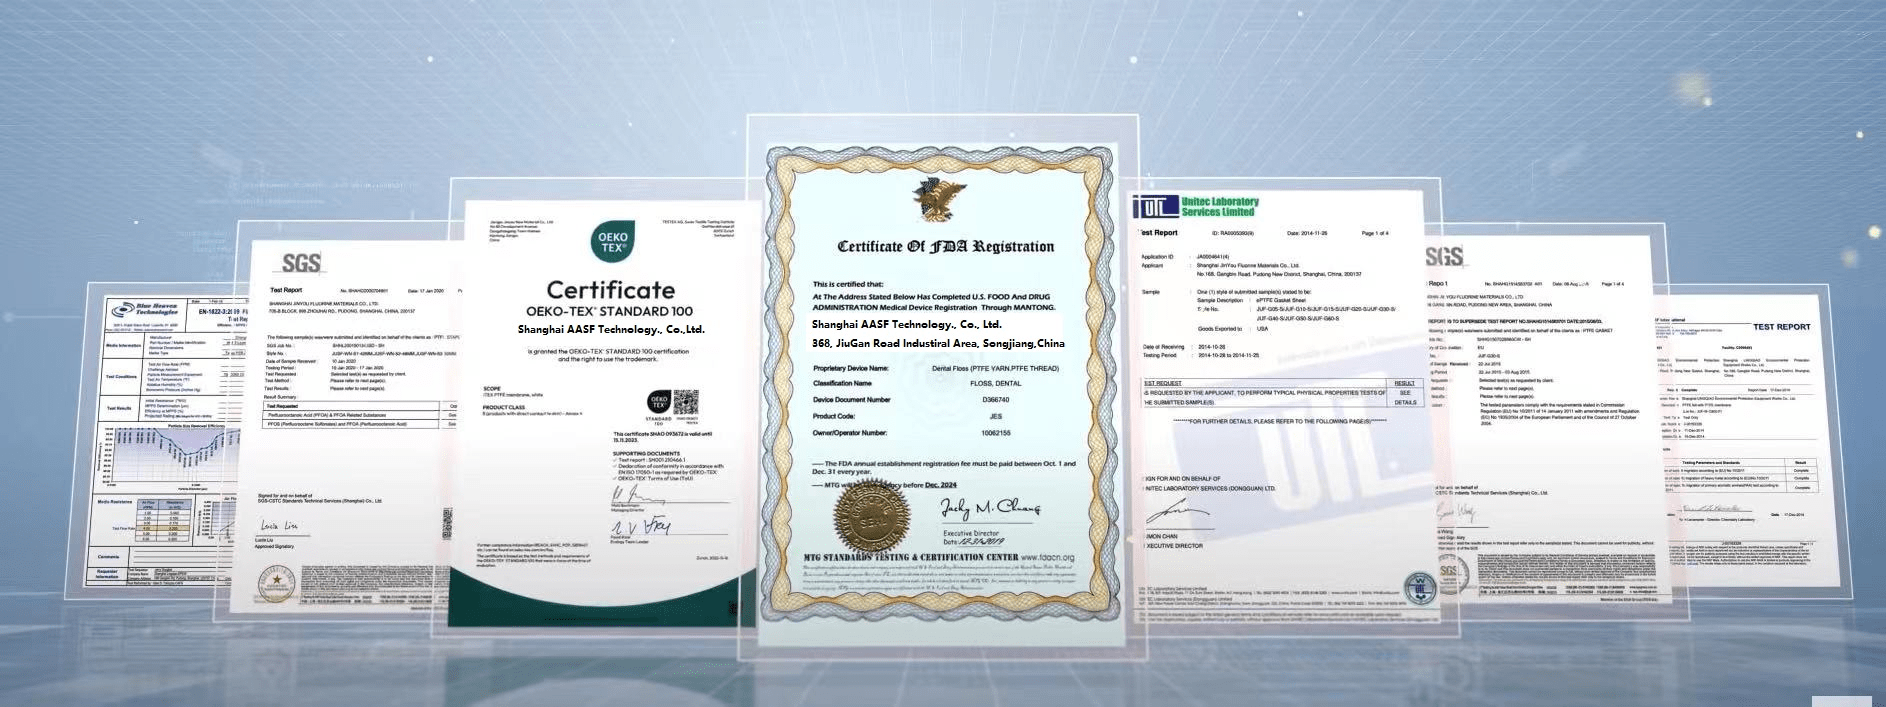Click the 'Product Code:' label
Image resolution: width=1886 pixels, height=707 pixels.
point(834,416)
